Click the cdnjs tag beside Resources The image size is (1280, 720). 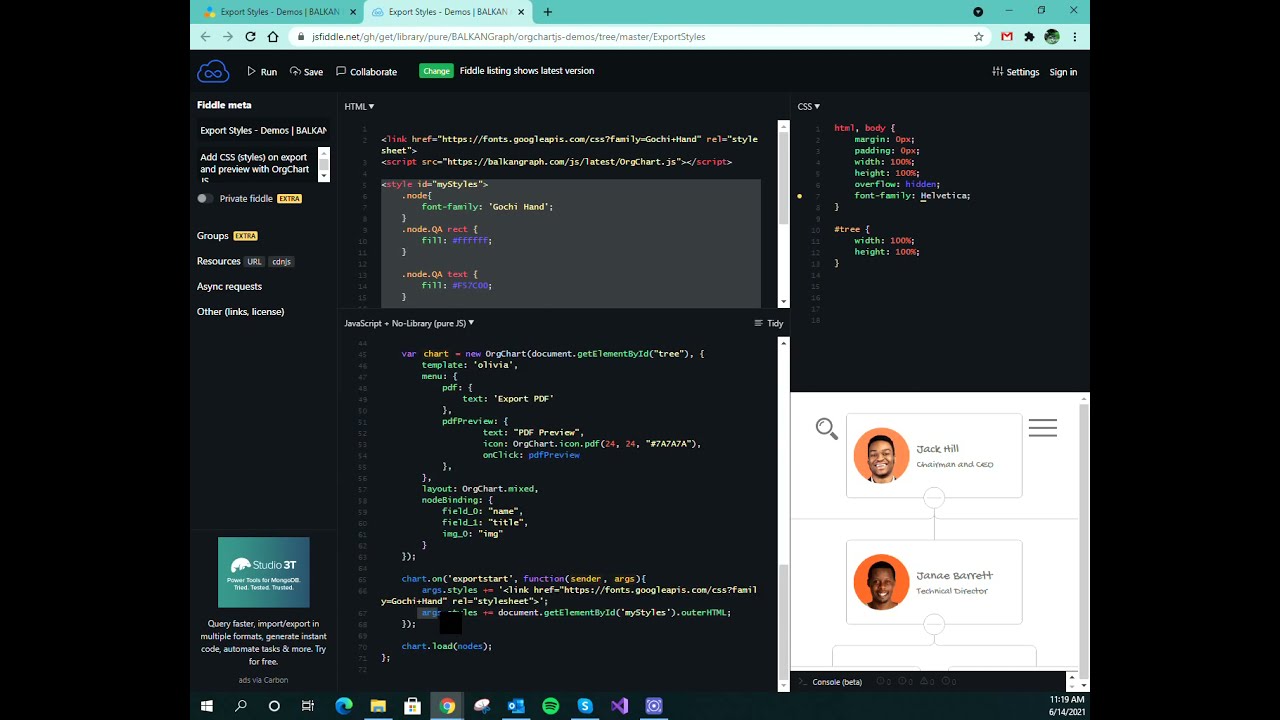coord(282,262)
